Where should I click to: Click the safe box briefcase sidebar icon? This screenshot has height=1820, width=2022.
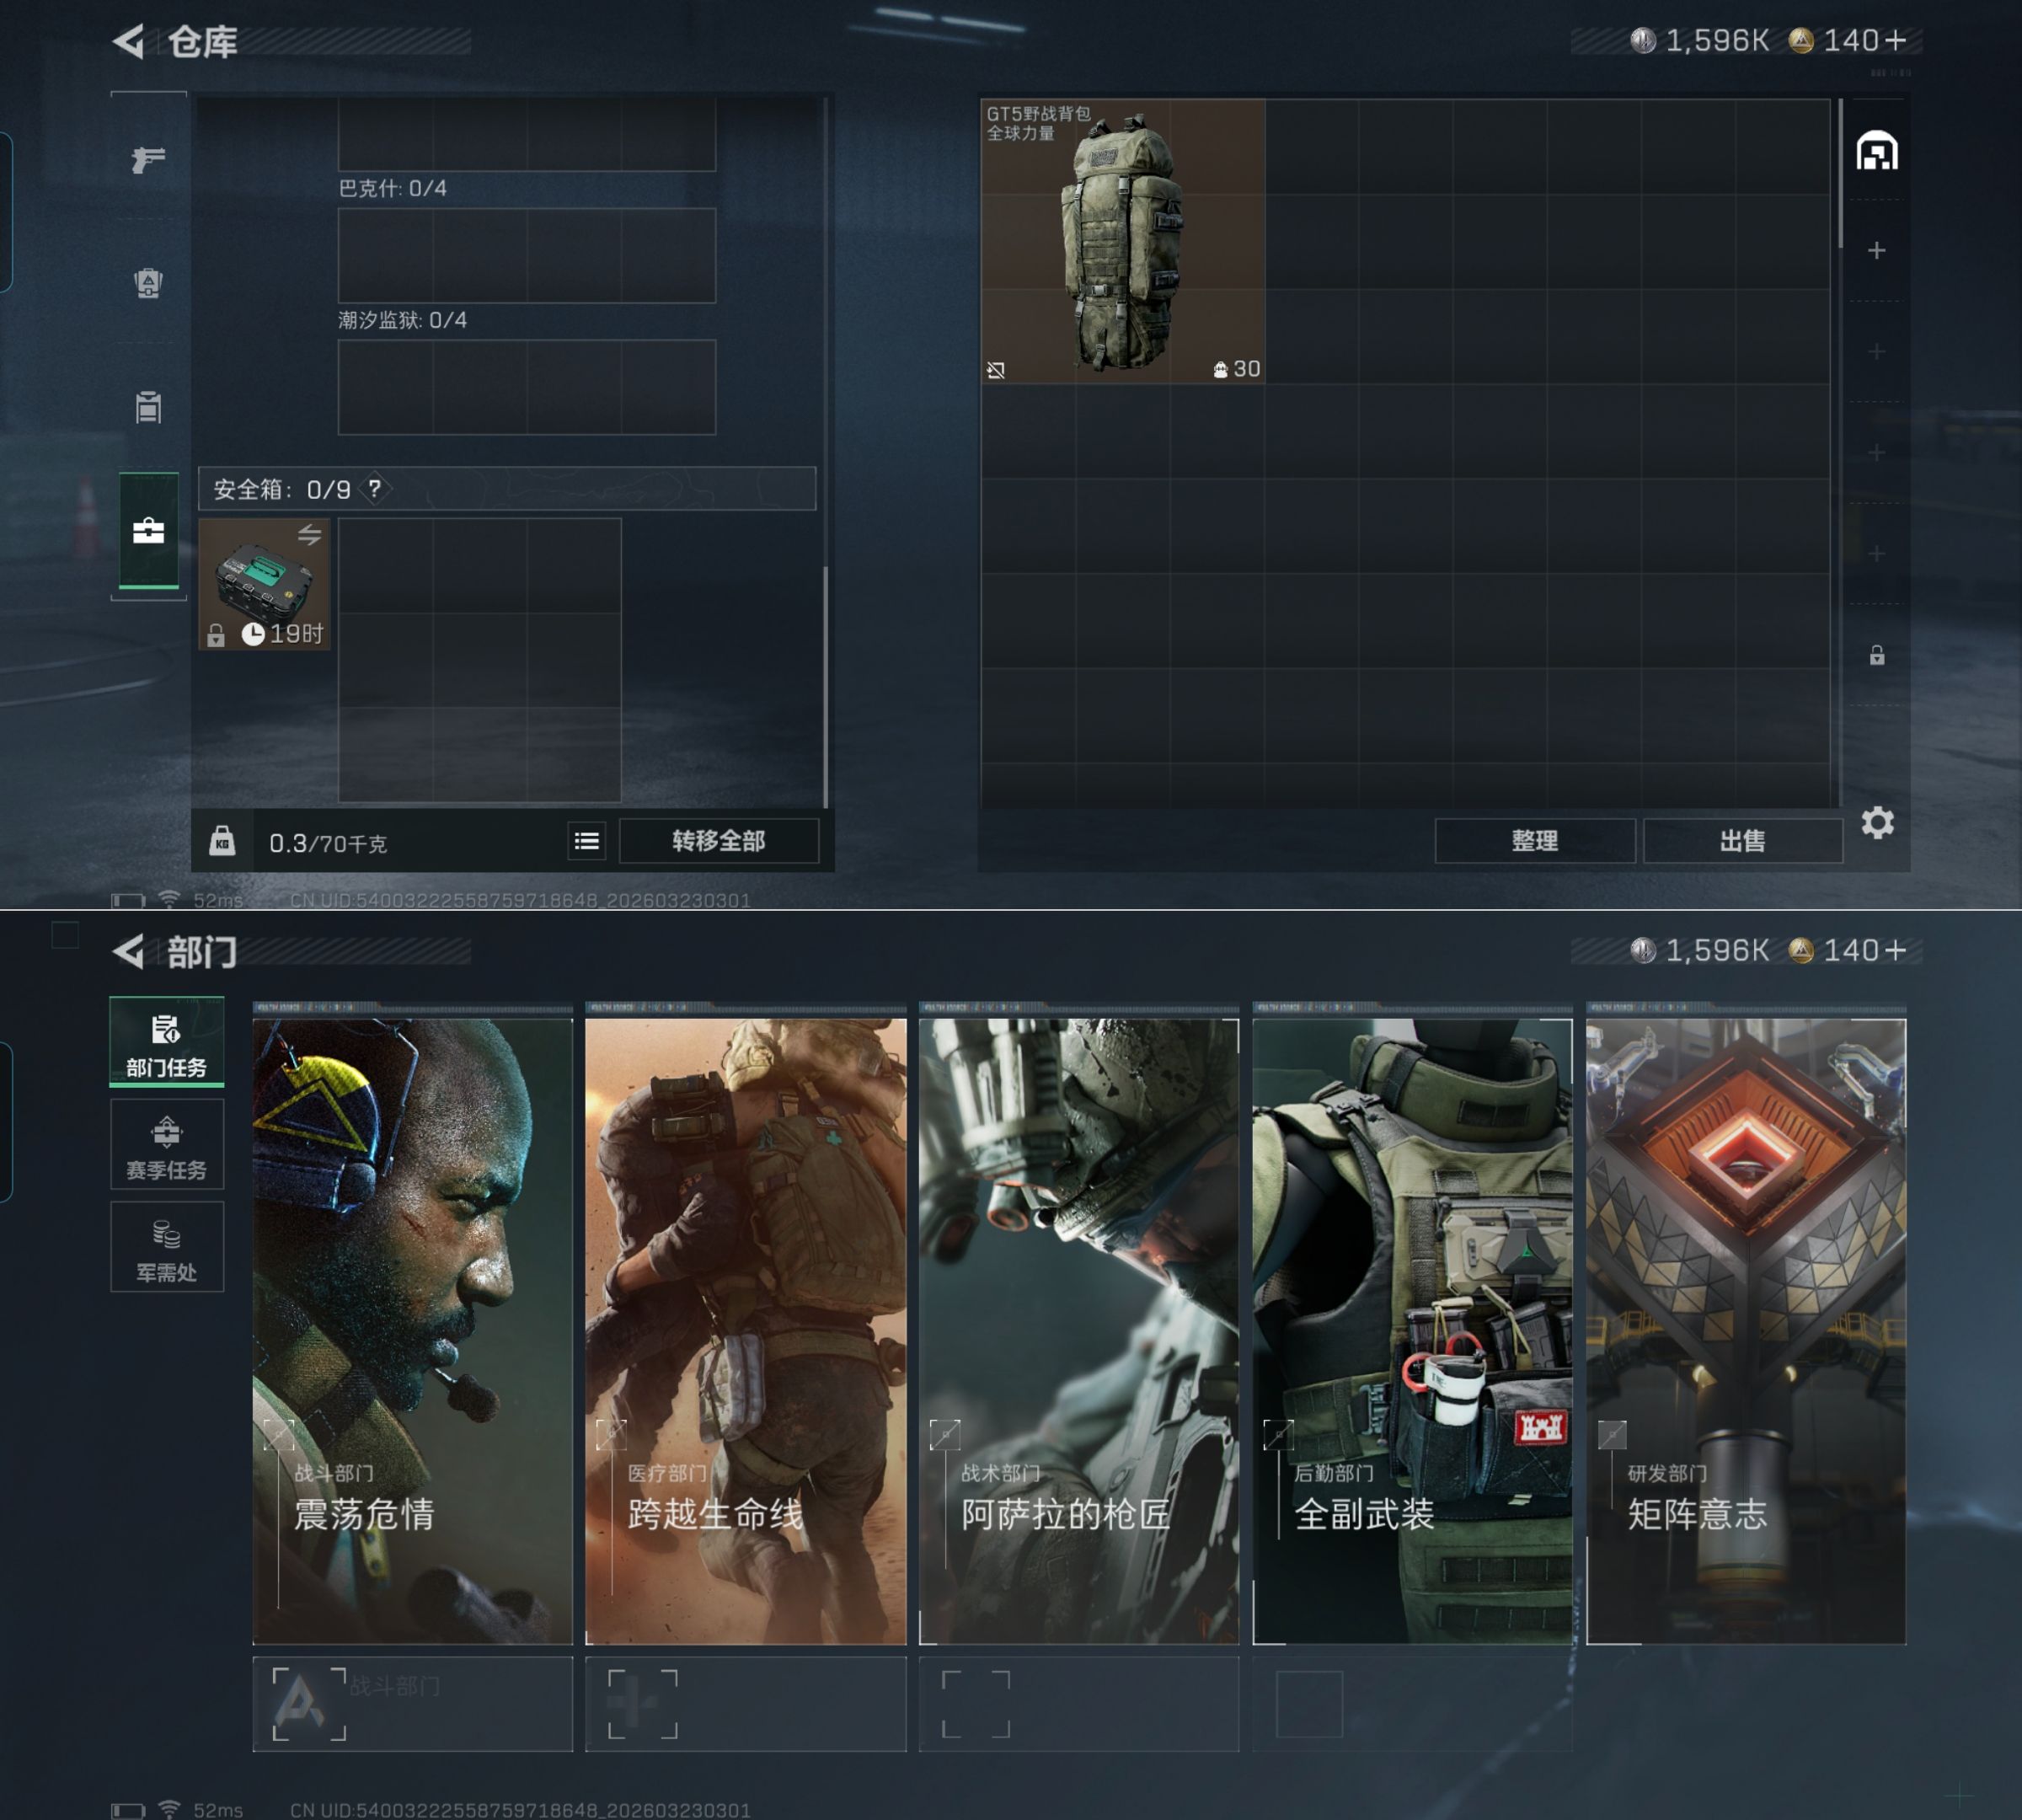pos(148,531)
